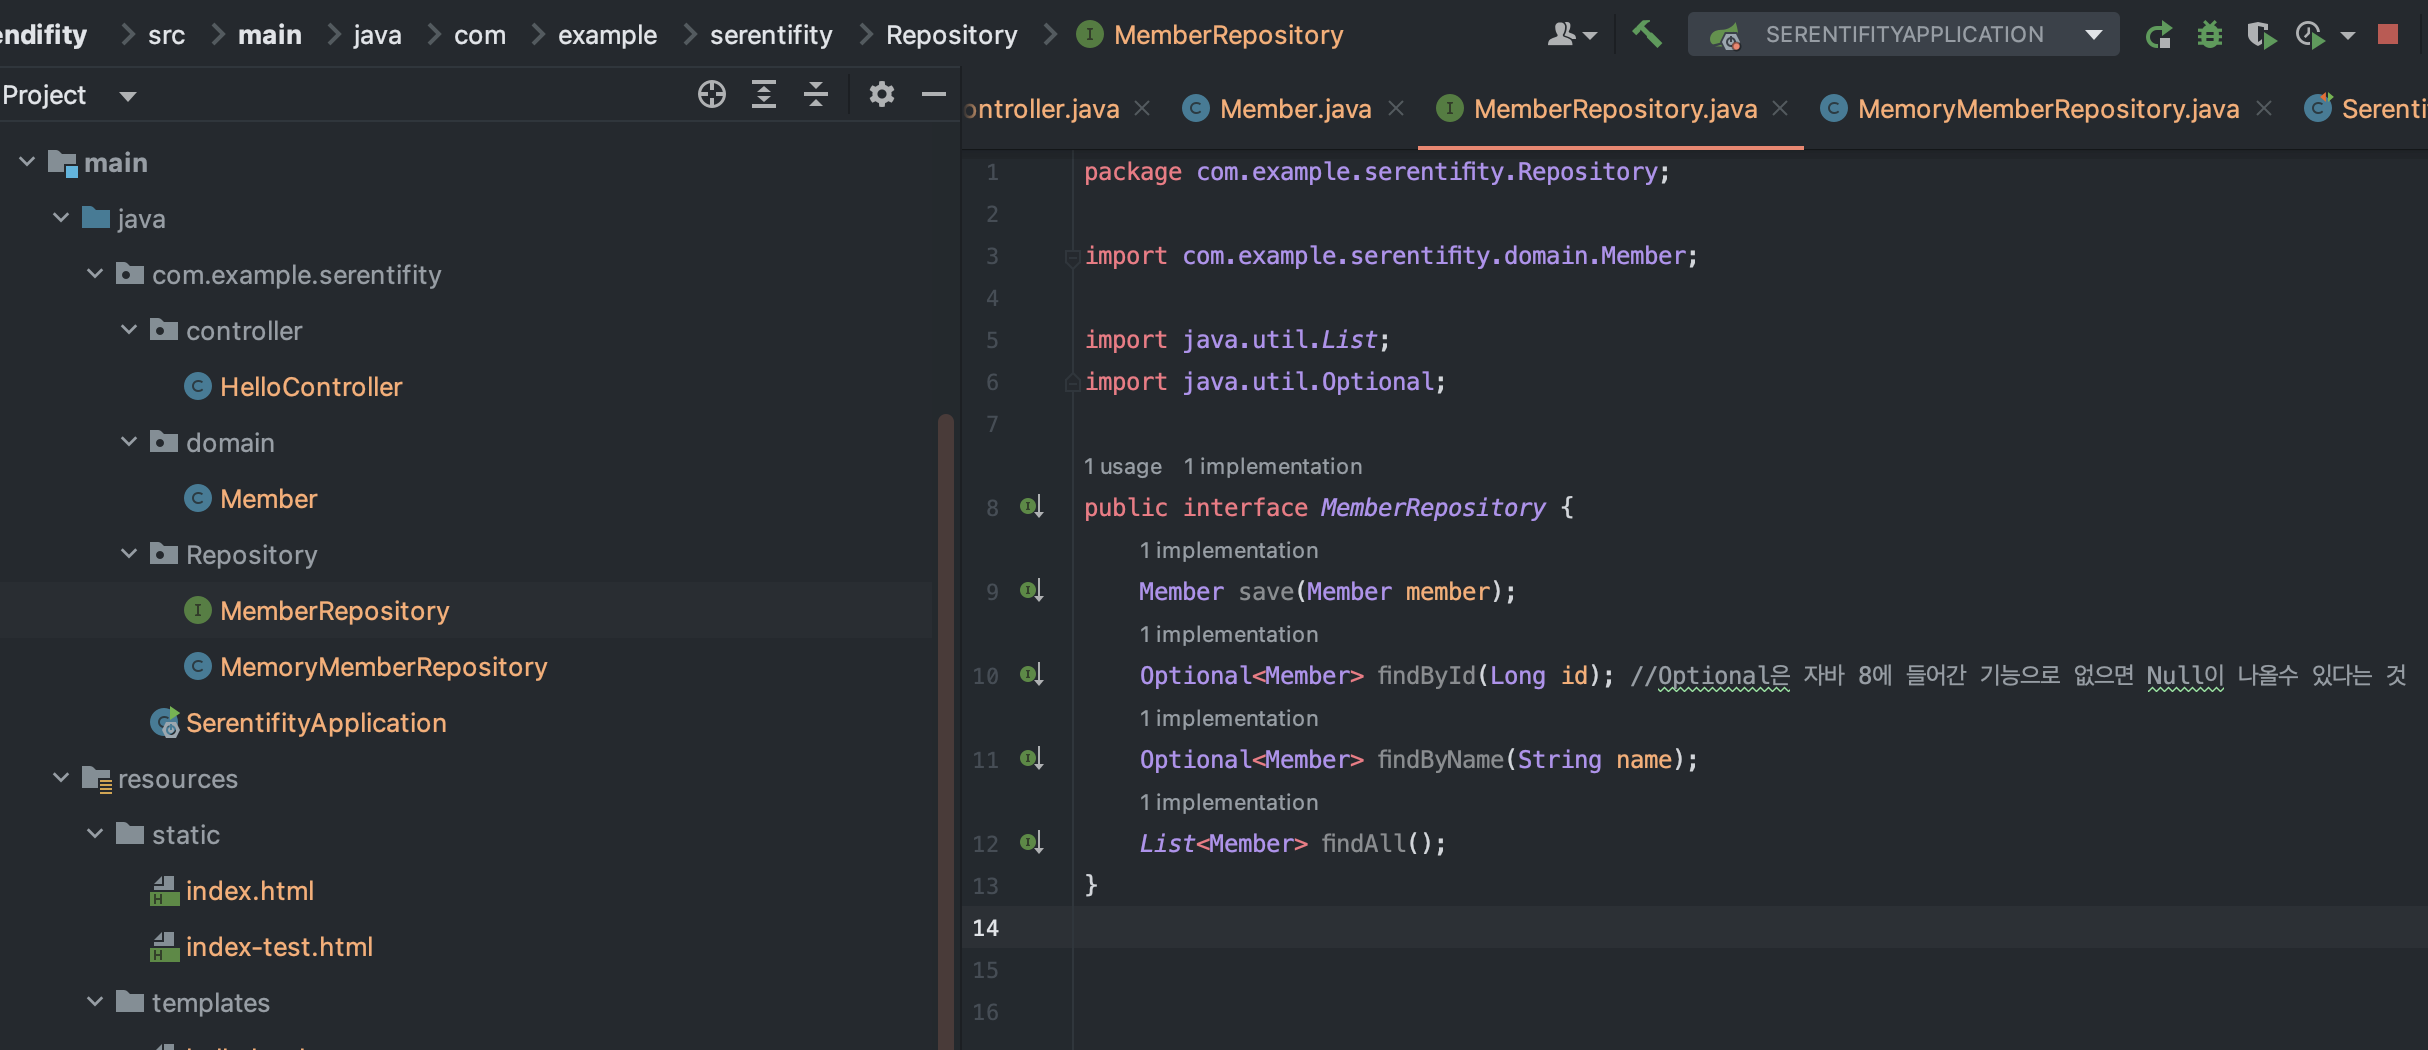Viewport: 2428px width, 1050px height.
Task: Switch to MemberRepository.java tab
Action: tap(1615, 108)
